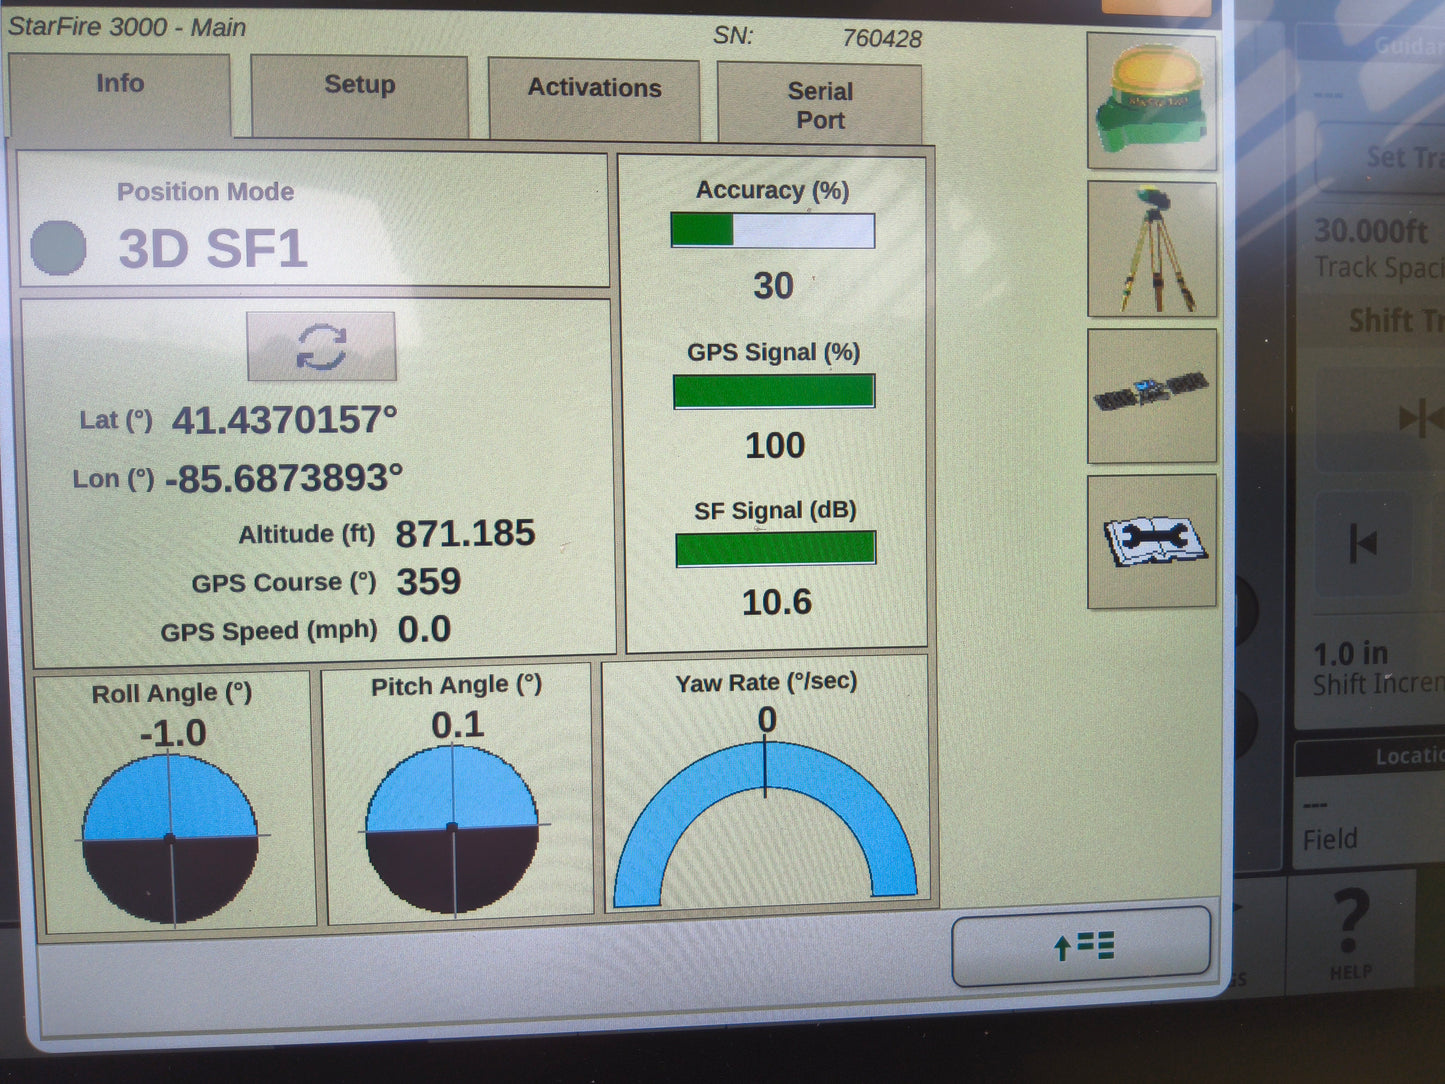Open the Activations tab
The image size is (1445, 1084).
click(594, 99)
